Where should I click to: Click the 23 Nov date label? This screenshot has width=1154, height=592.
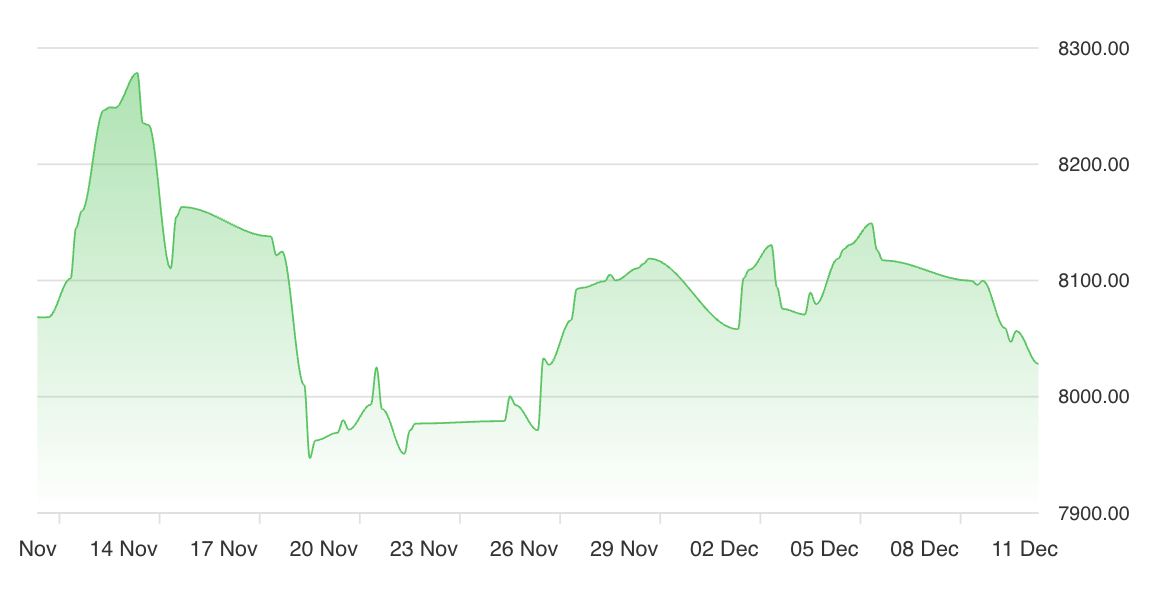(424, 549)
